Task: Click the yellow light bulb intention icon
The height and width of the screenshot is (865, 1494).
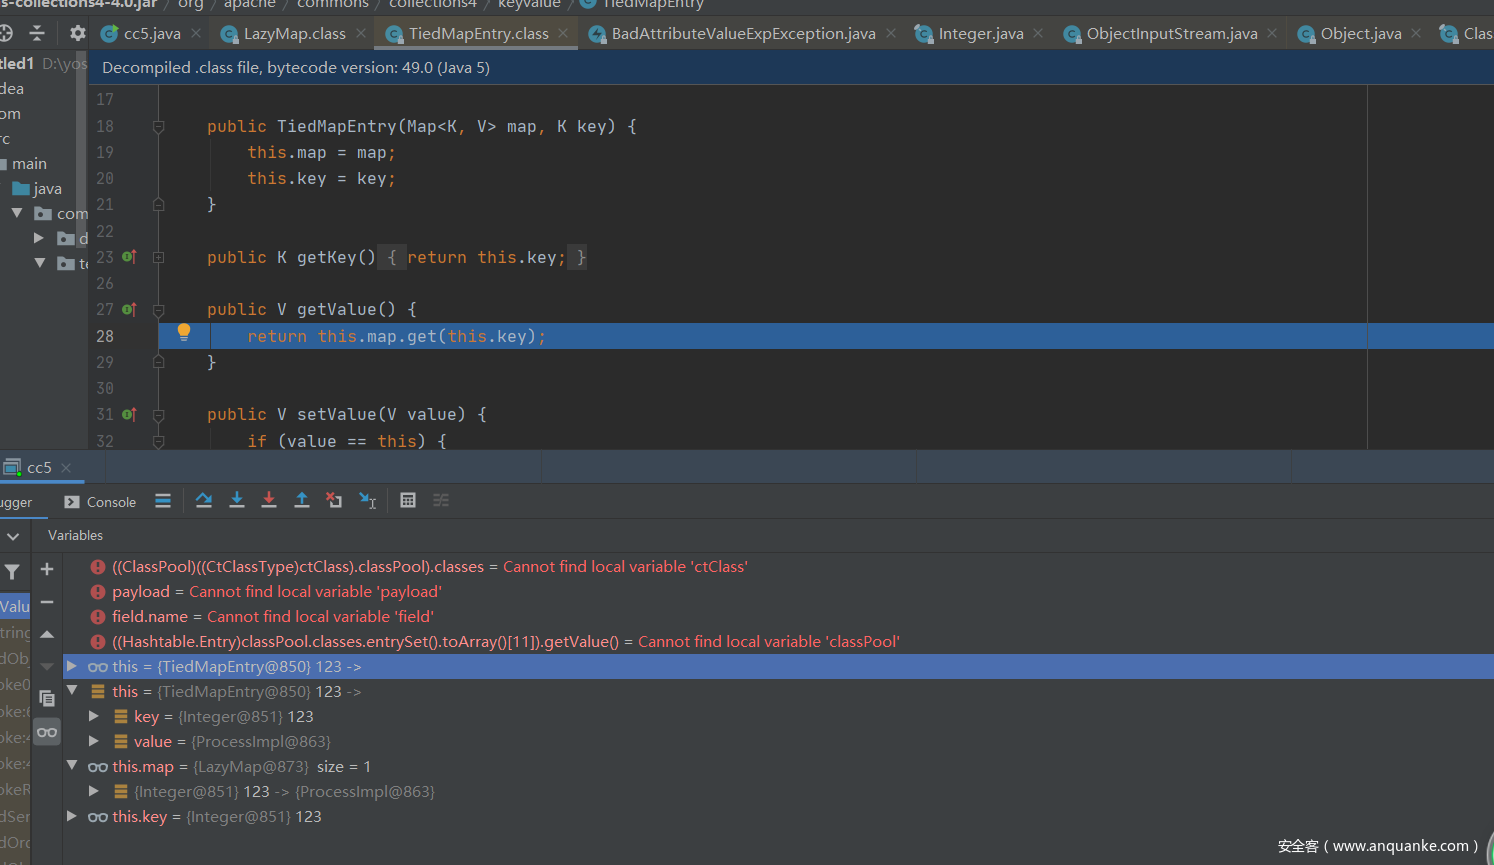Action: tap(184, 332)
